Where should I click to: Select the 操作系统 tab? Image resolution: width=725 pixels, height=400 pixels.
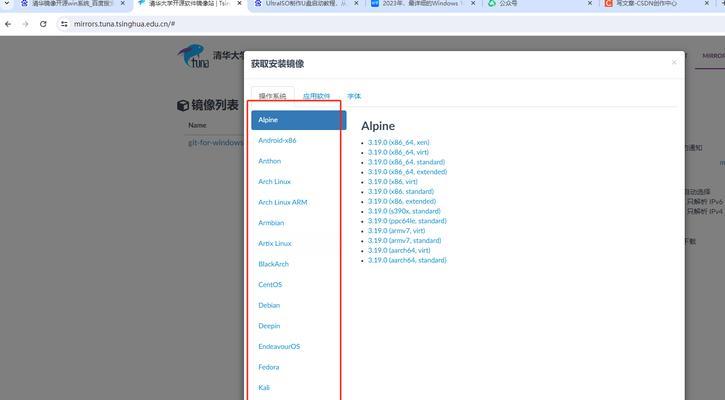272,96
